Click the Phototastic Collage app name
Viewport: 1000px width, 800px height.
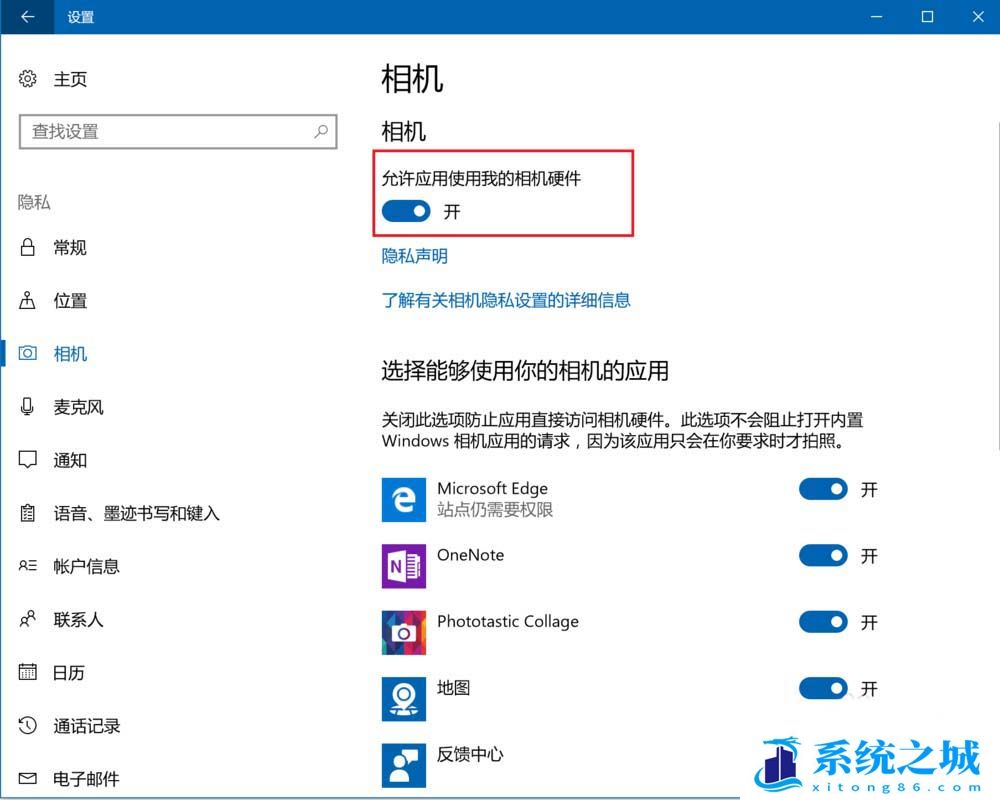pos(508,621)
